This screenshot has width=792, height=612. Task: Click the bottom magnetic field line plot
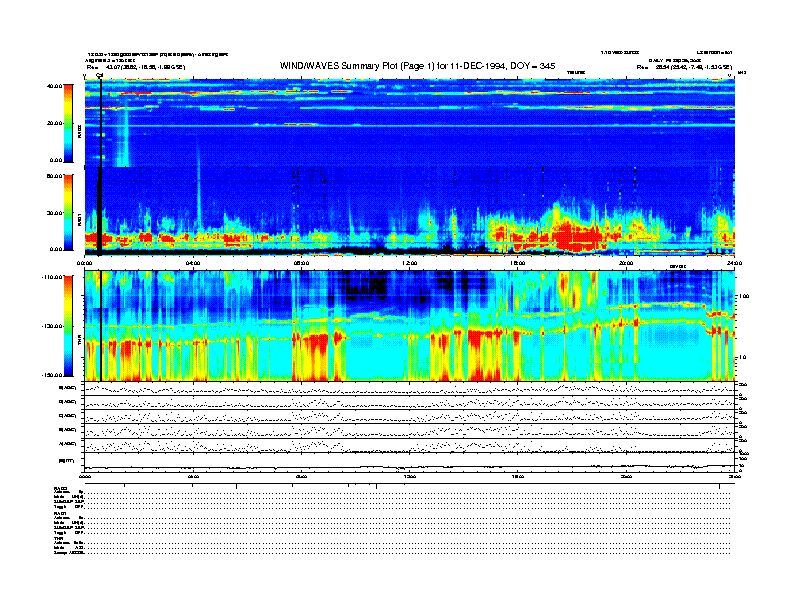tap(410, 462)
